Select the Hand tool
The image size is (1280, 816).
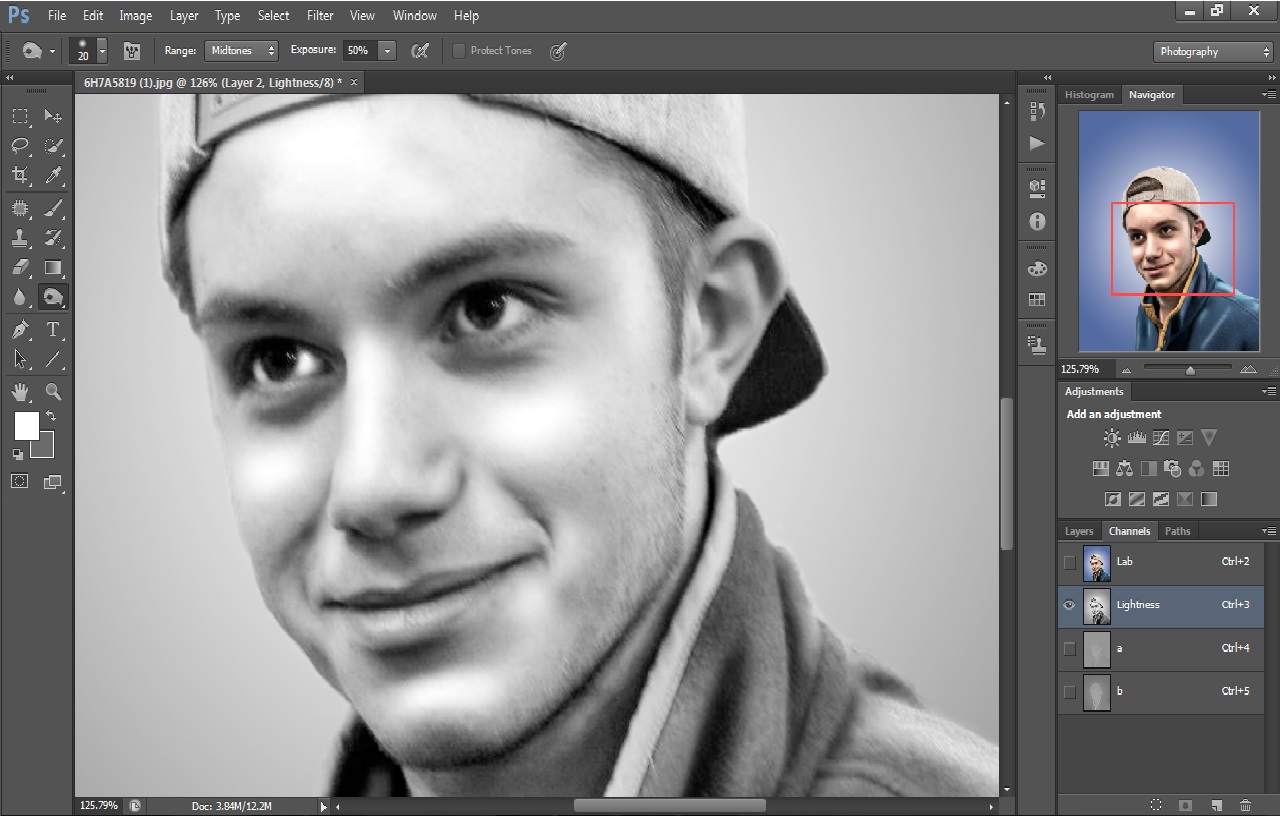(x=20, y=391)
